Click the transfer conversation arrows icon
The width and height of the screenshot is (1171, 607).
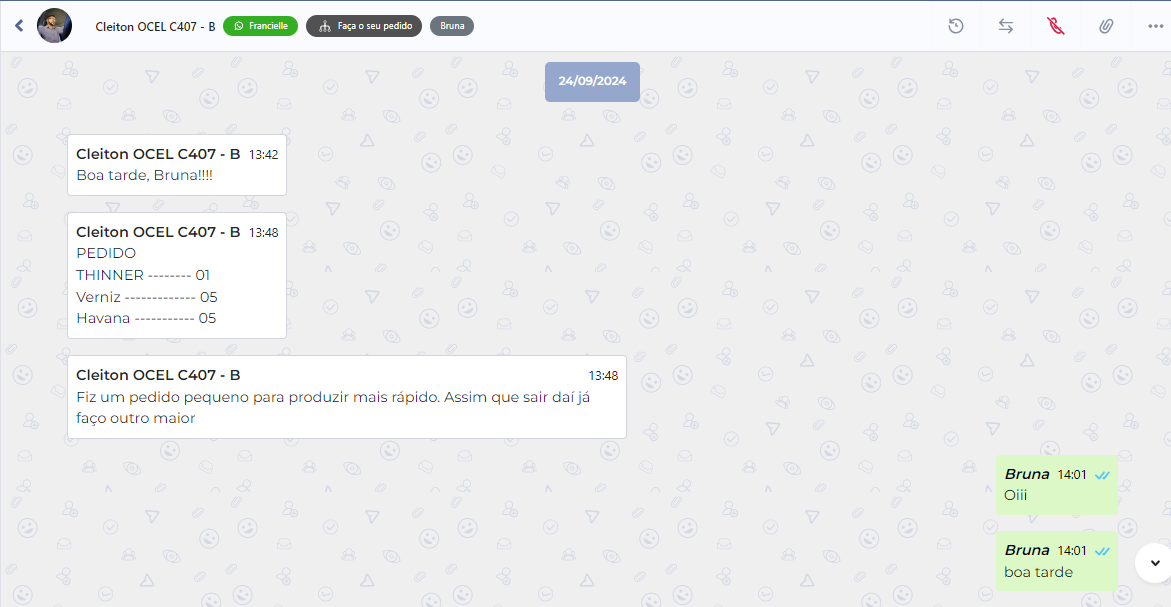1006,26
